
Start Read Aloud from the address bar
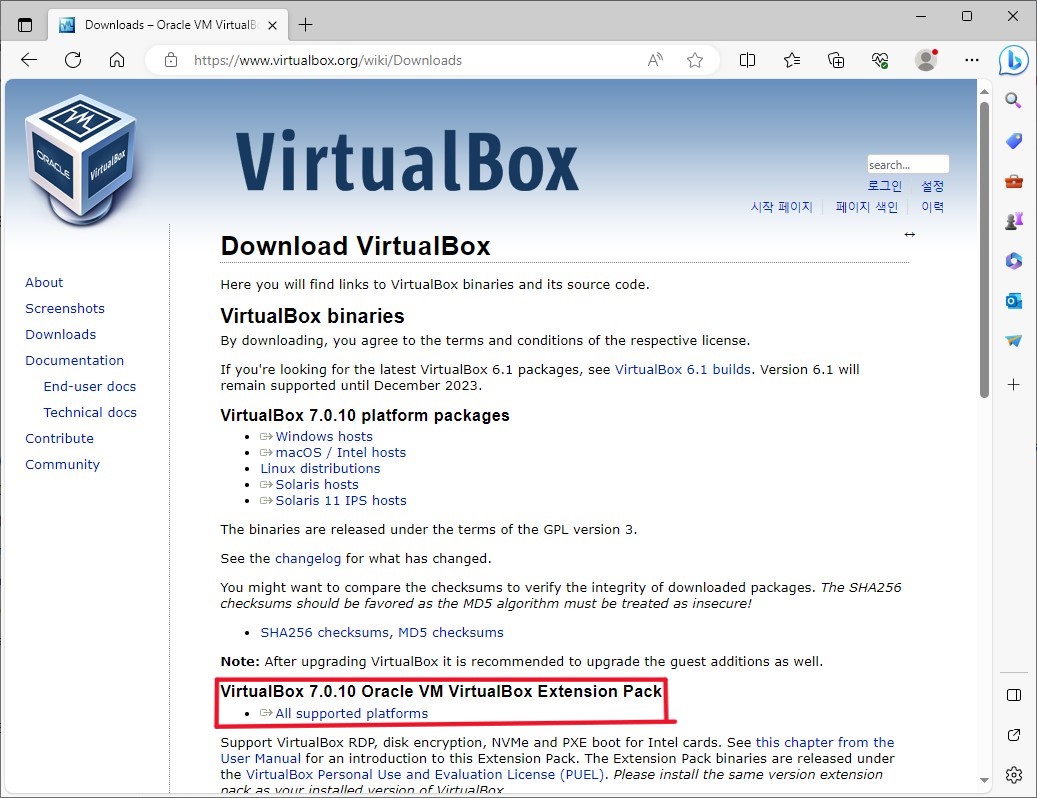pos(655,60)
